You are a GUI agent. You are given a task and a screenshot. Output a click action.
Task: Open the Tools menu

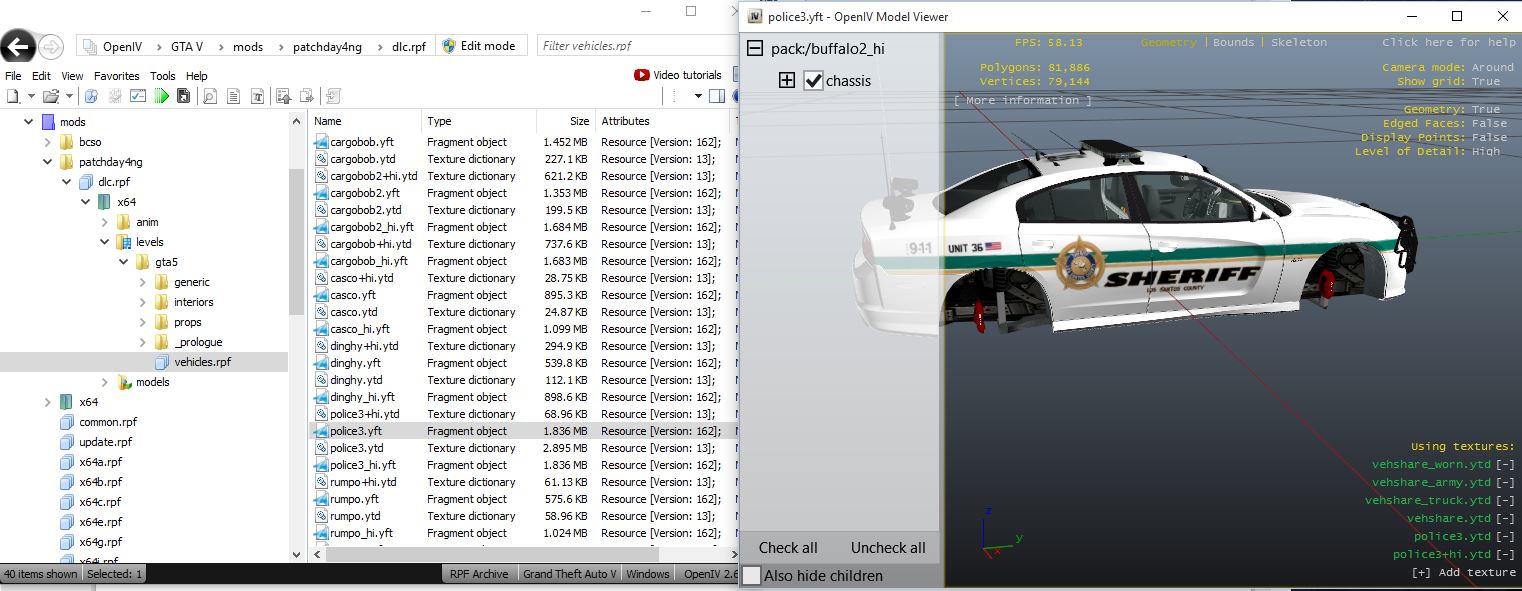(162, 76)
